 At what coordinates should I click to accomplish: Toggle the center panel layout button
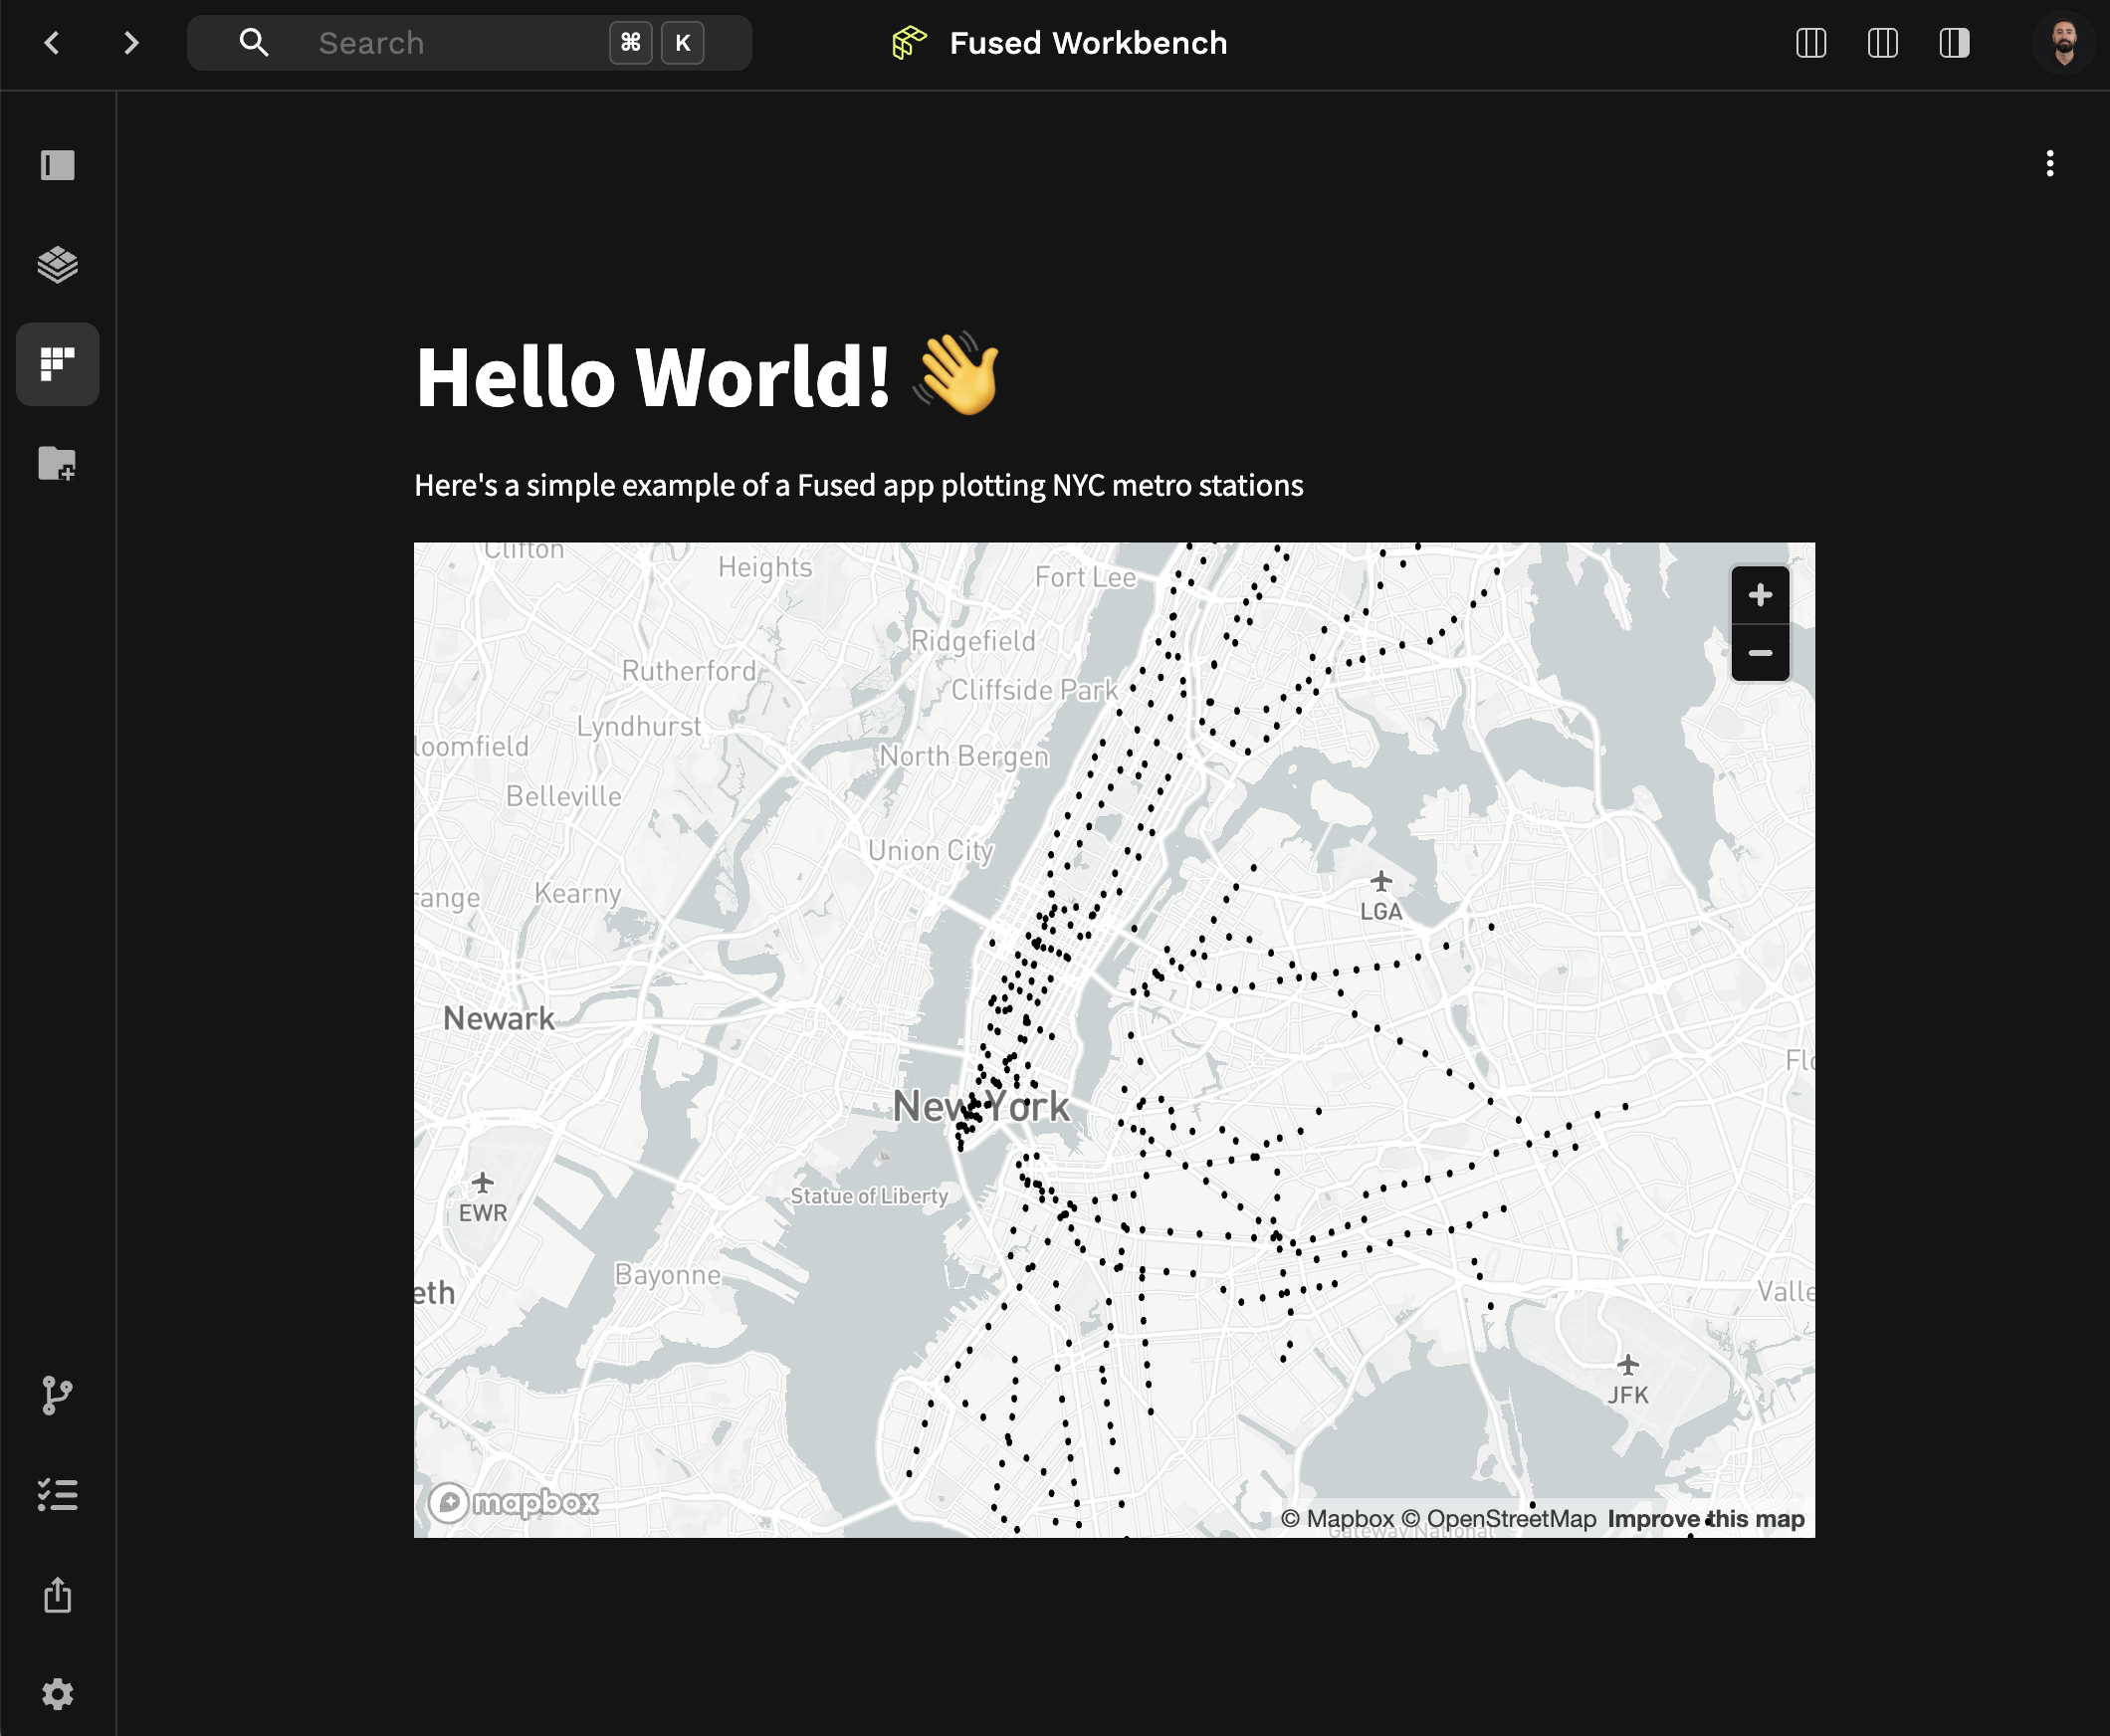(1882, 43)
